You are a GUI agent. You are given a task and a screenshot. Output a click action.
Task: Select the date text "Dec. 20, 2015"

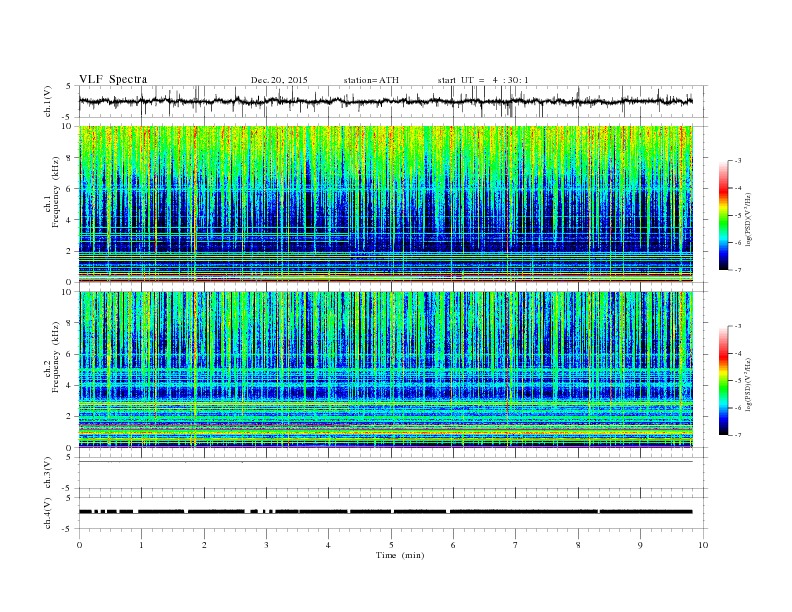pos(279,80)
